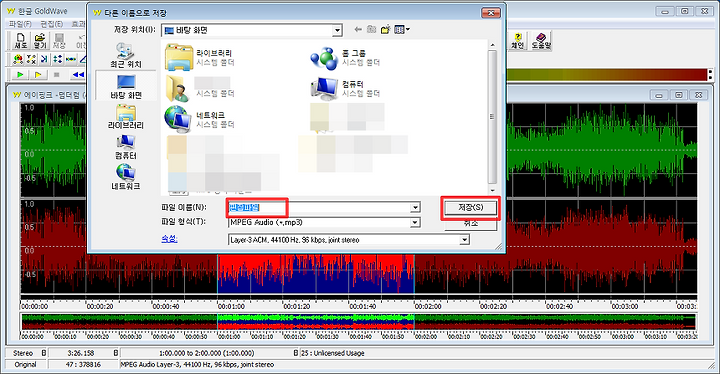Click the 저장(S) save button
The height and width of the screenshot is (374, 720).
click(471, 208)
